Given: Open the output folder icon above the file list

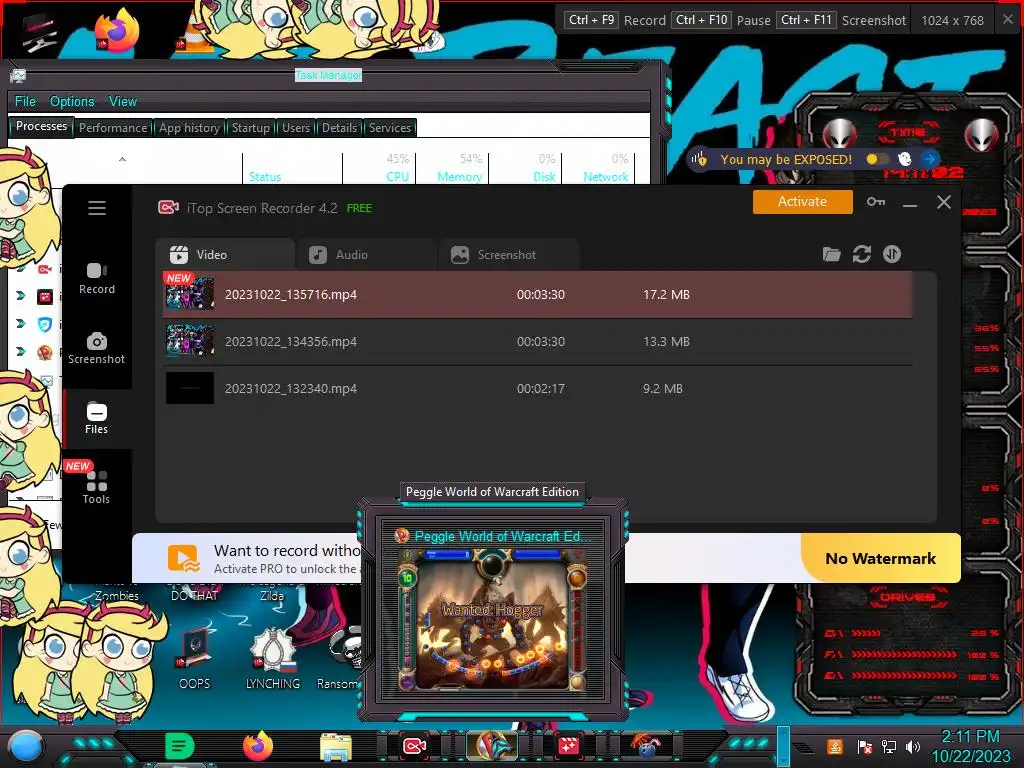Looking at the screenshot, I should [831, 254].
